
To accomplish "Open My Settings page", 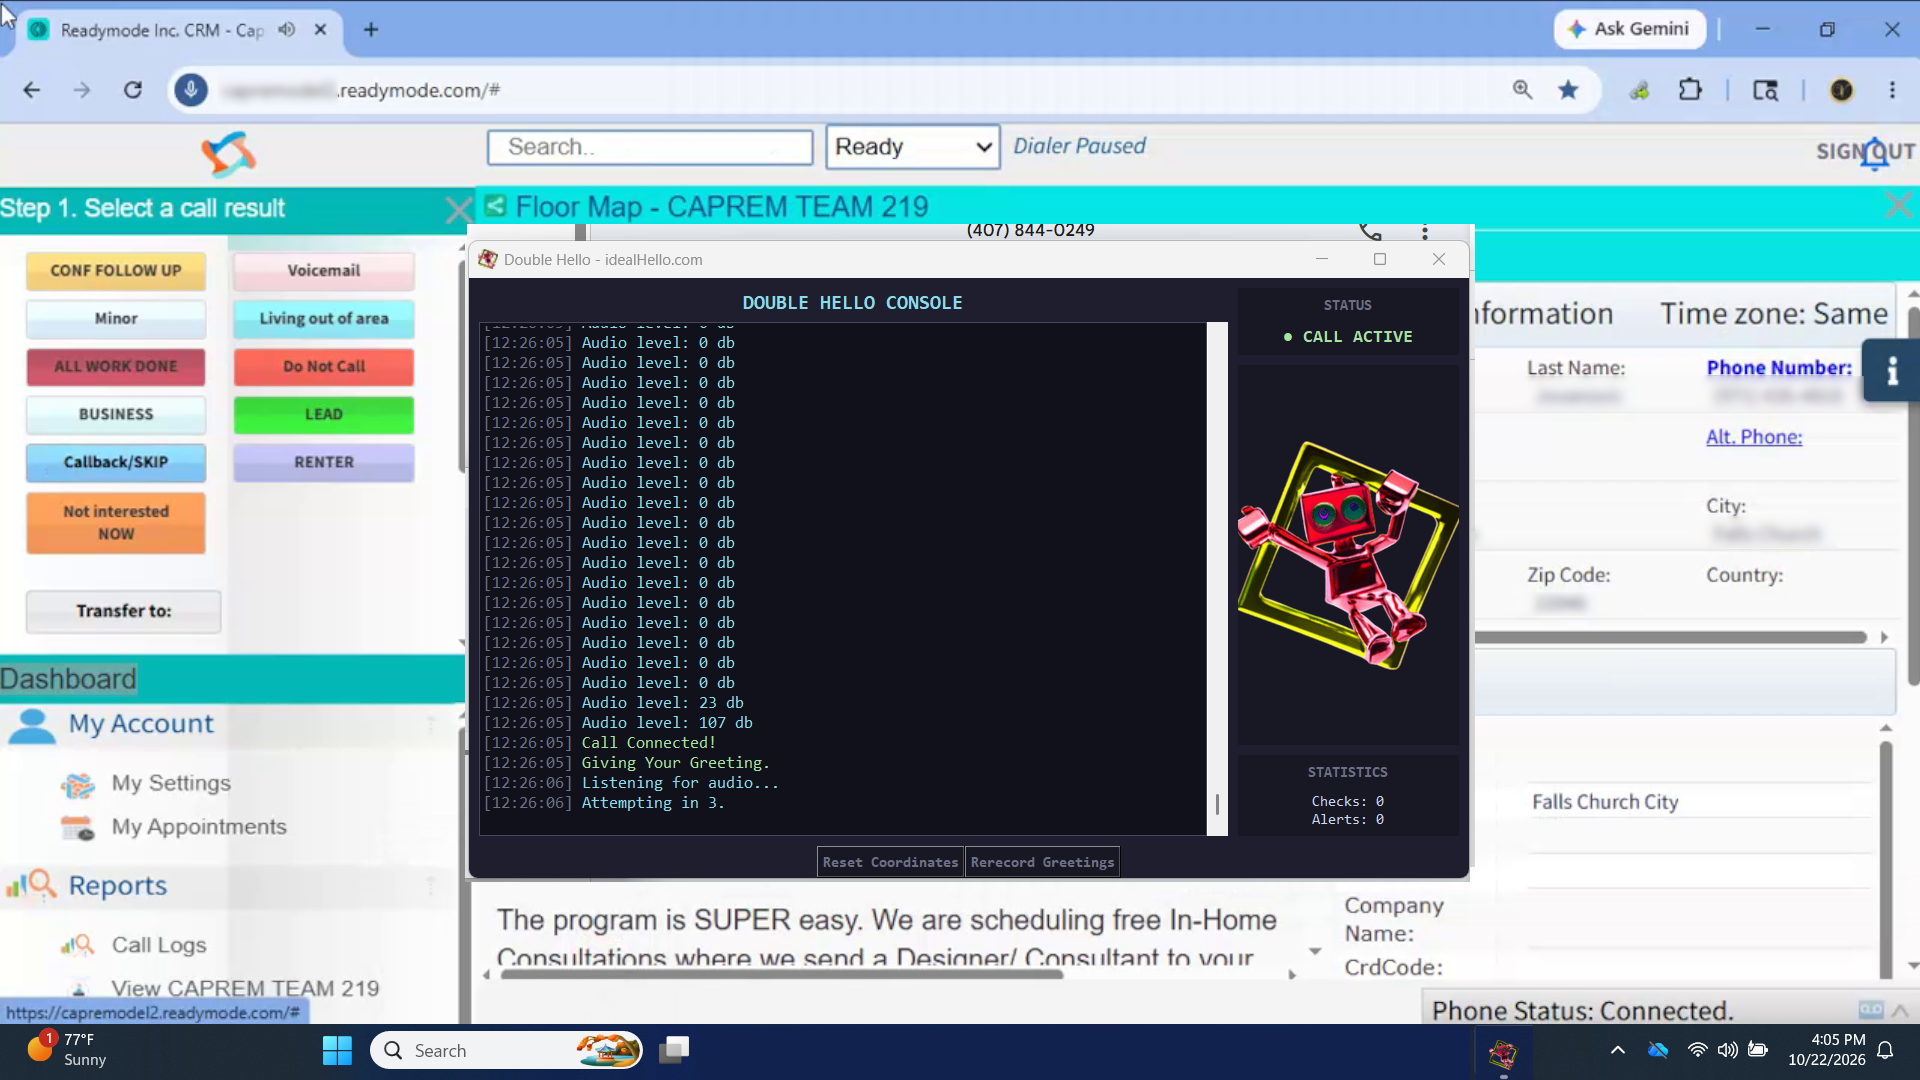I will tap(171, 783).
